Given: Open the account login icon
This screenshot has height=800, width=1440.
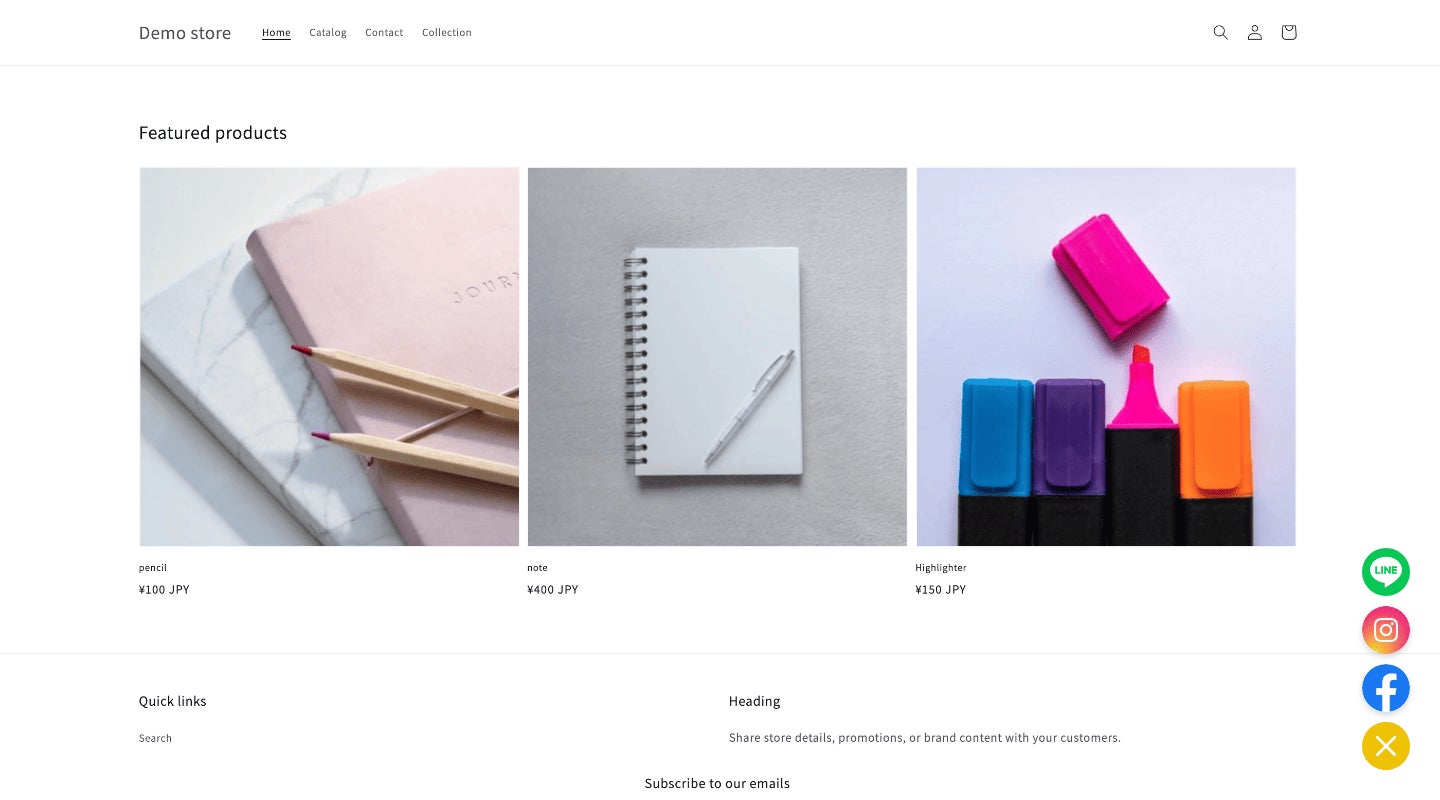Looking at the screenshot, I should [x=1254, y=32].
